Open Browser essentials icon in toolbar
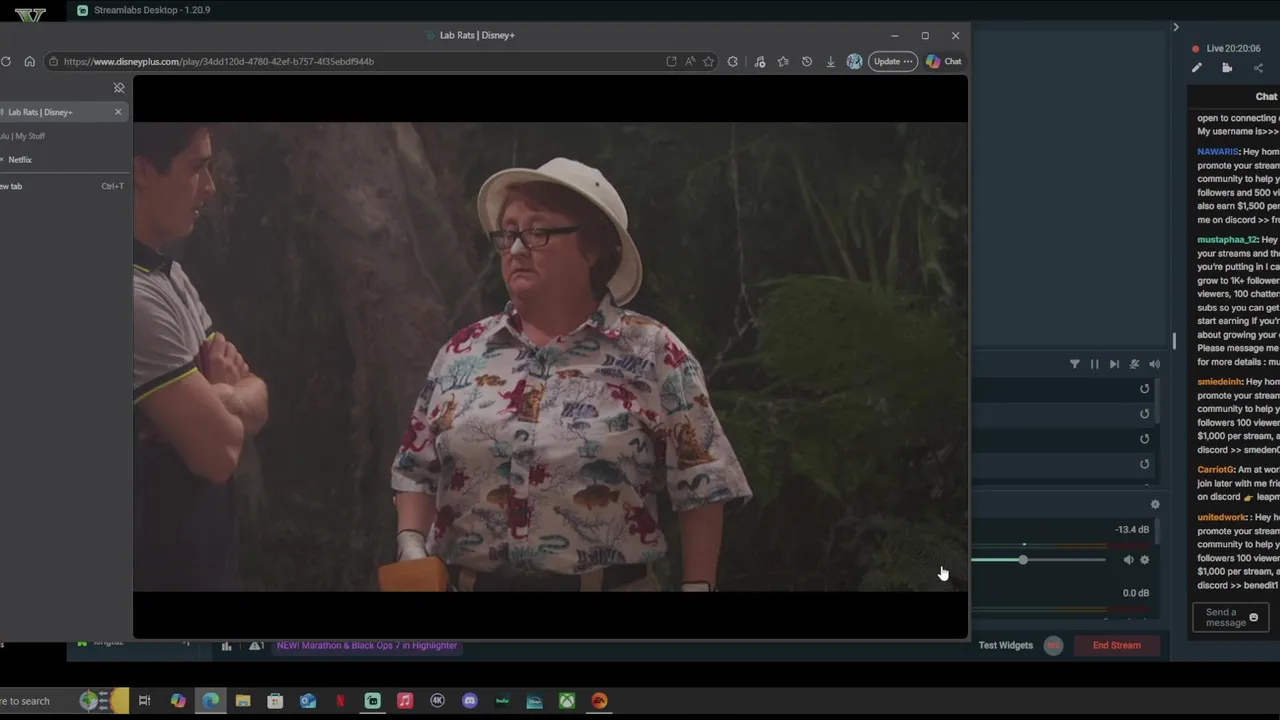The width and height of the screenshot is (1280, 720). coord(760,61)
